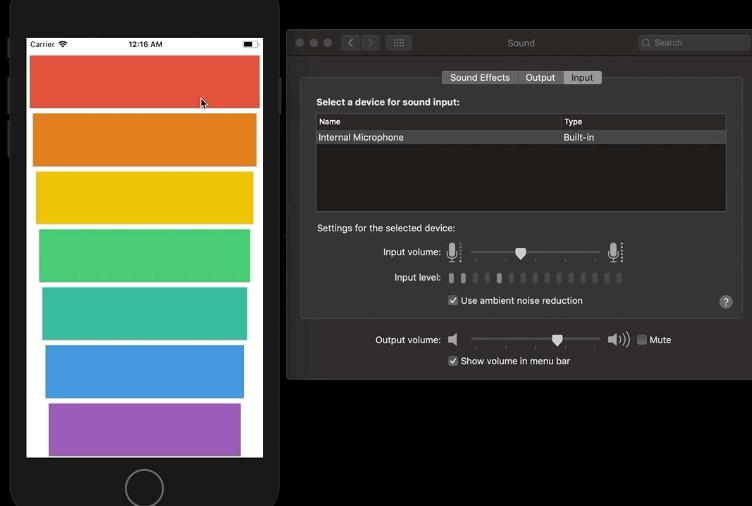
Task: Open the Show All preferences grid icon
Action: [x=399, y=43]
